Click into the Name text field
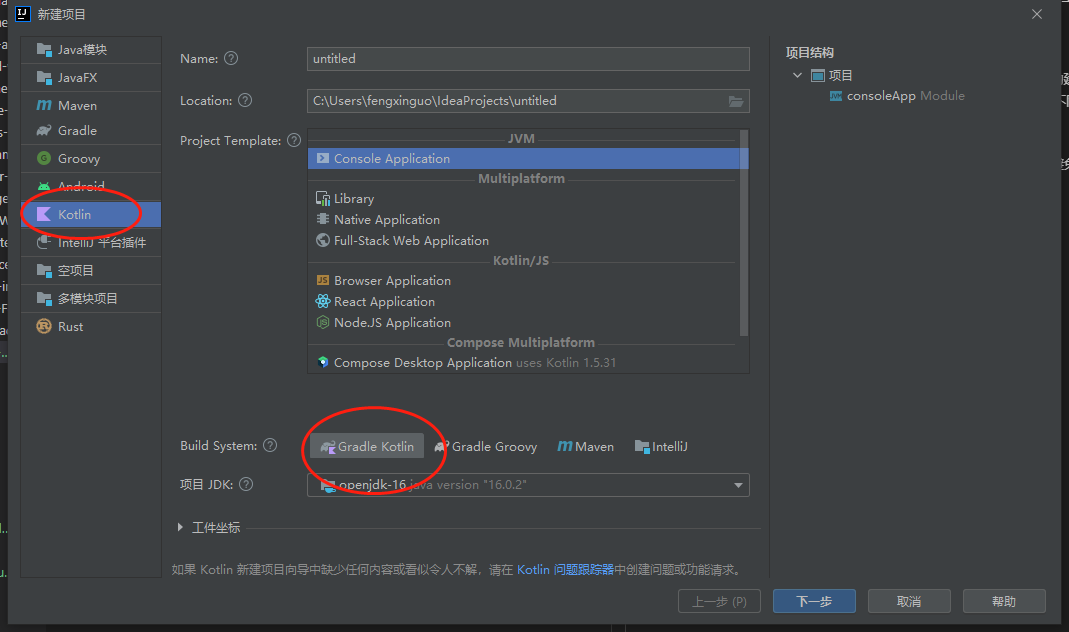The image size is (1069, 632). point(528,59)
